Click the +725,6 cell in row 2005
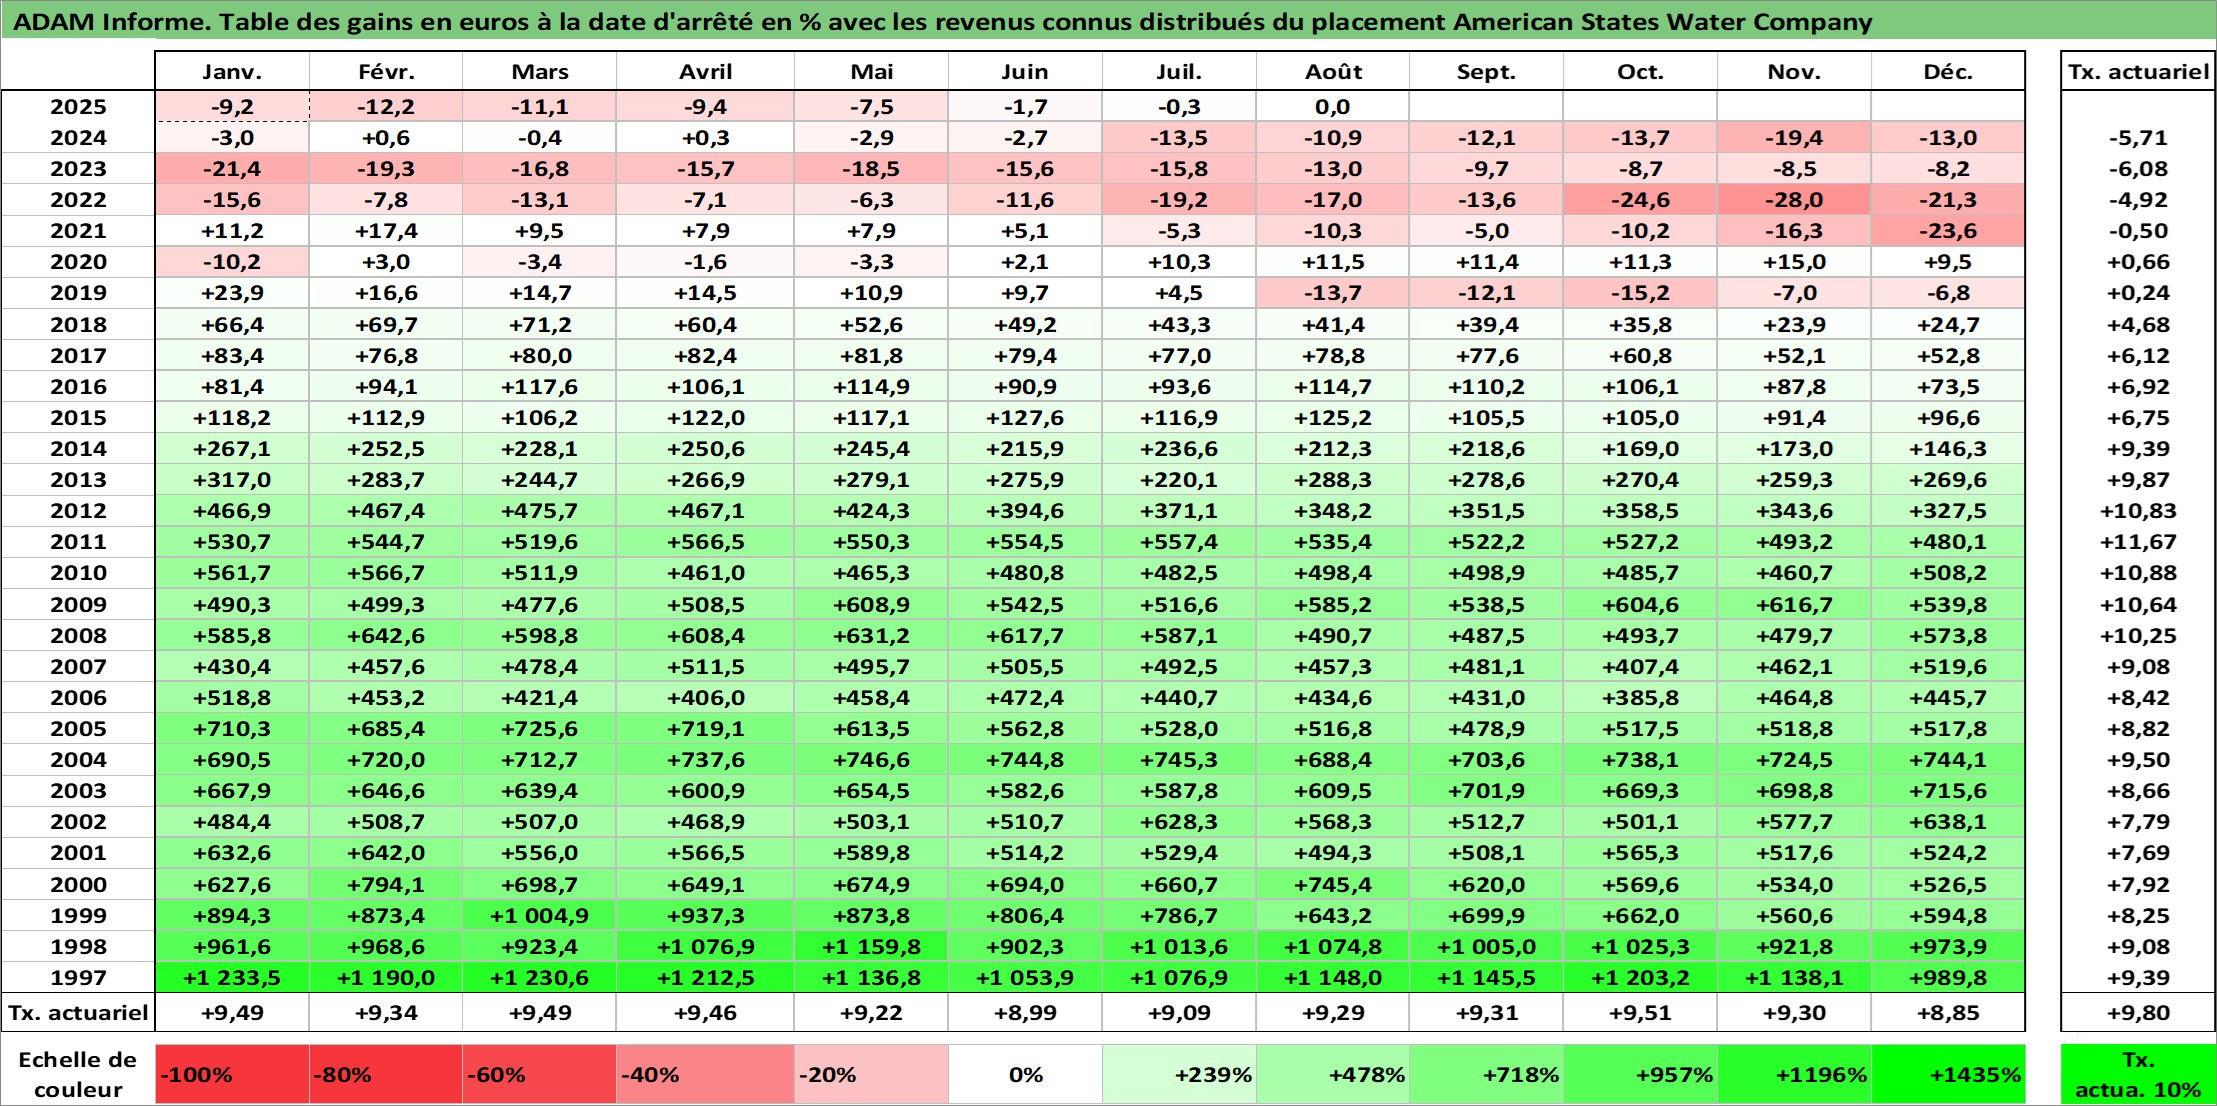2217x1106 pixels. point(539,729)
